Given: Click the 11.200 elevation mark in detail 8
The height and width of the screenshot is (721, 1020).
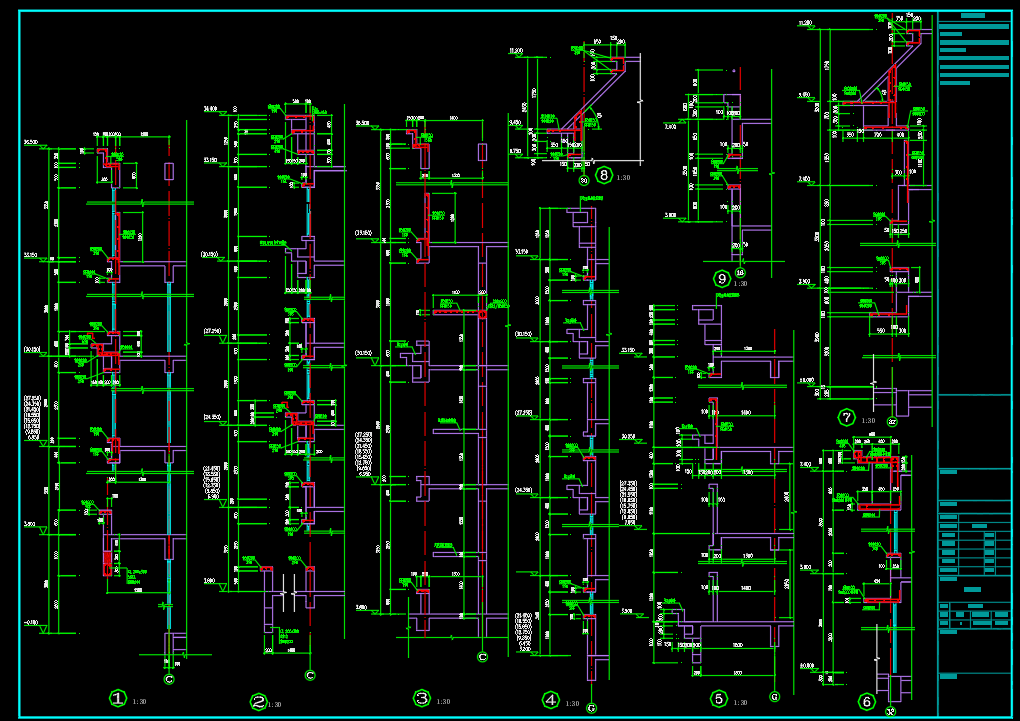Looking at the screenshot, I should [x=516, y=51].
